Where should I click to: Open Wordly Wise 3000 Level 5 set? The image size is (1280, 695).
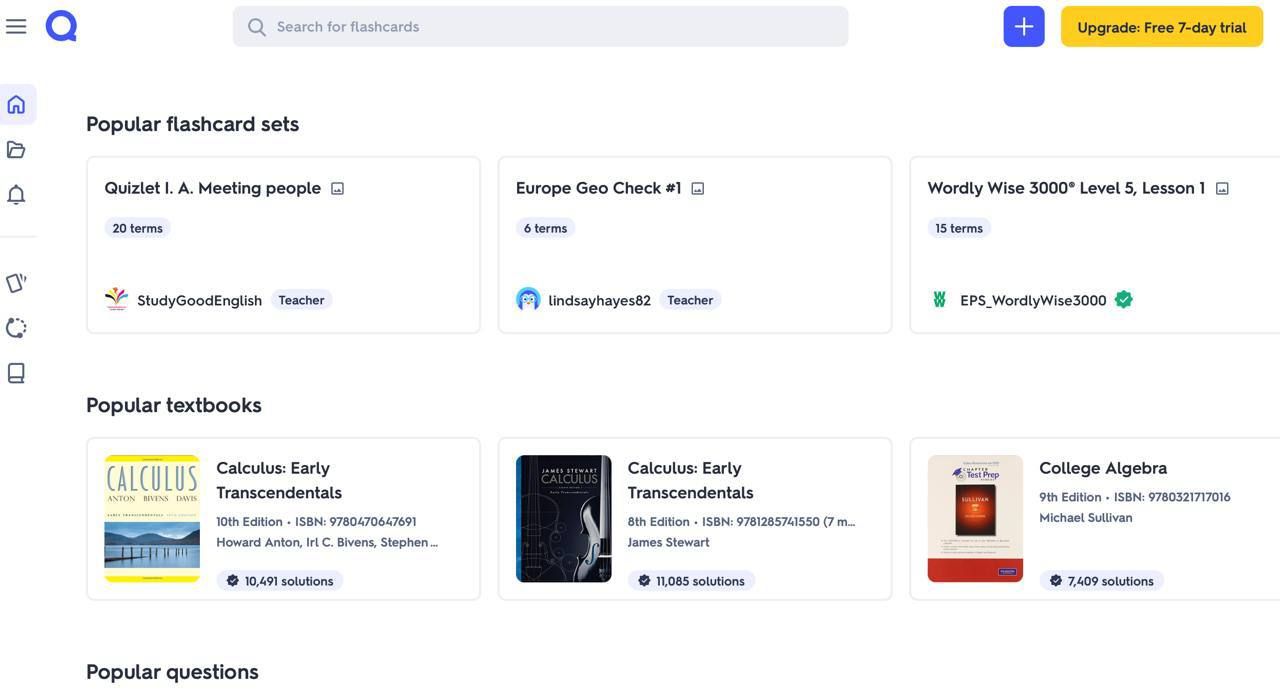(x=1065, y=188)
